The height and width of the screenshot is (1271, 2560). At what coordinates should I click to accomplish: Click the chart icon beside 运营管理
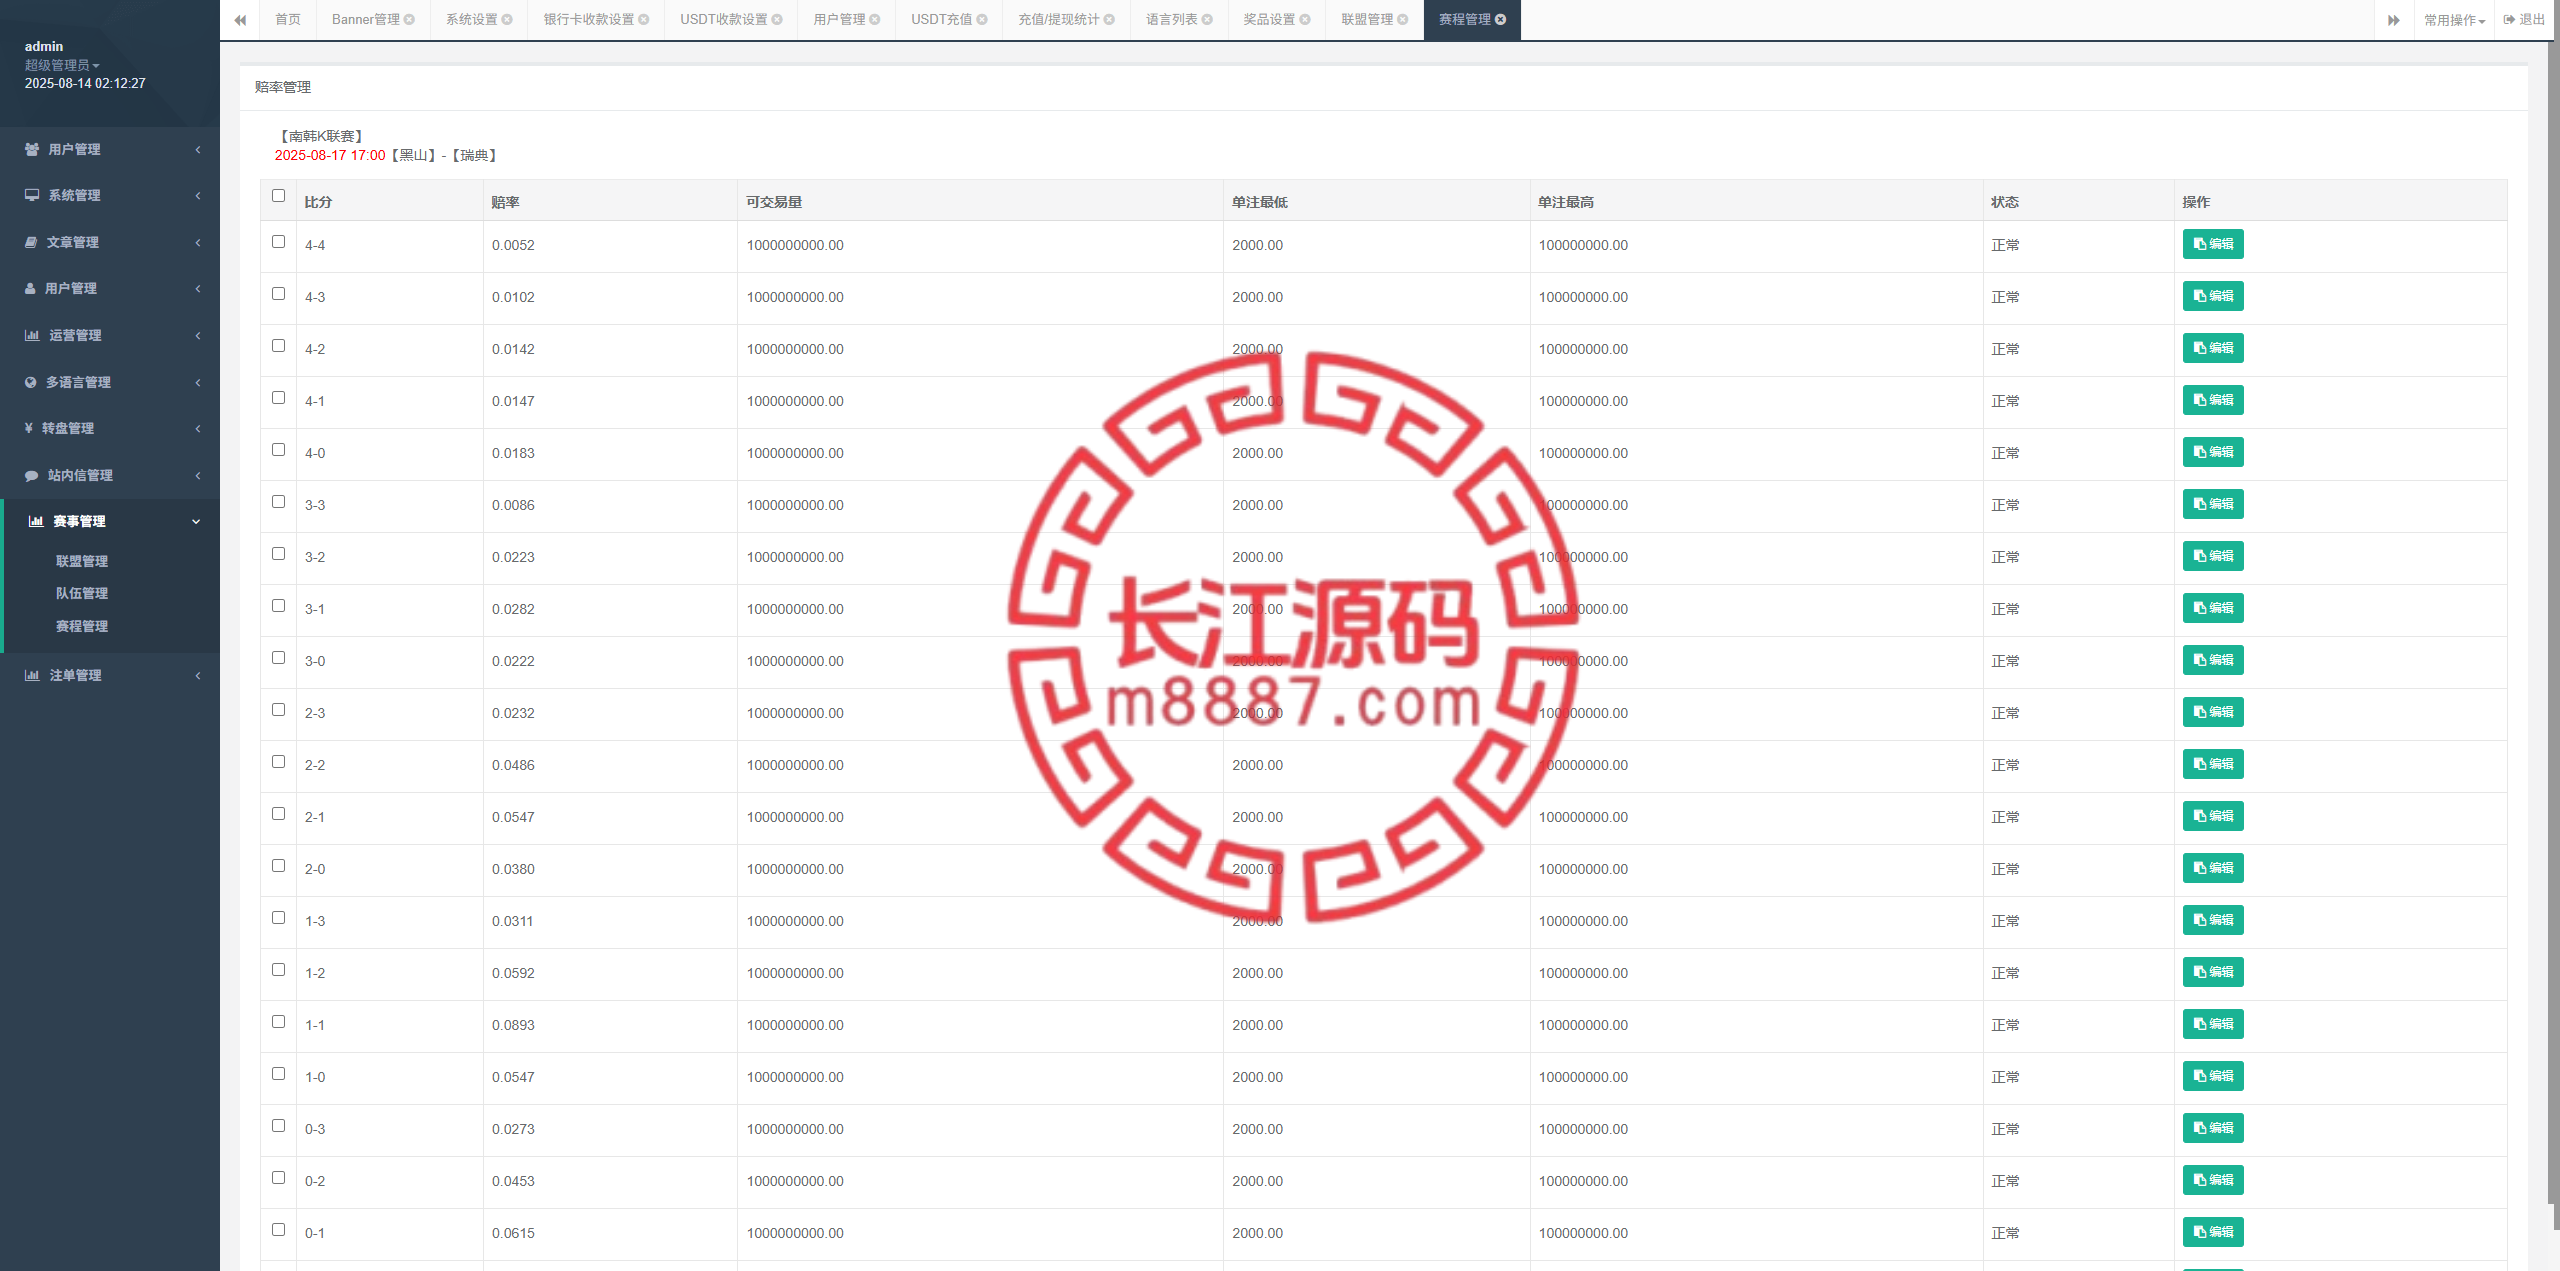click(x=32, y=335)
